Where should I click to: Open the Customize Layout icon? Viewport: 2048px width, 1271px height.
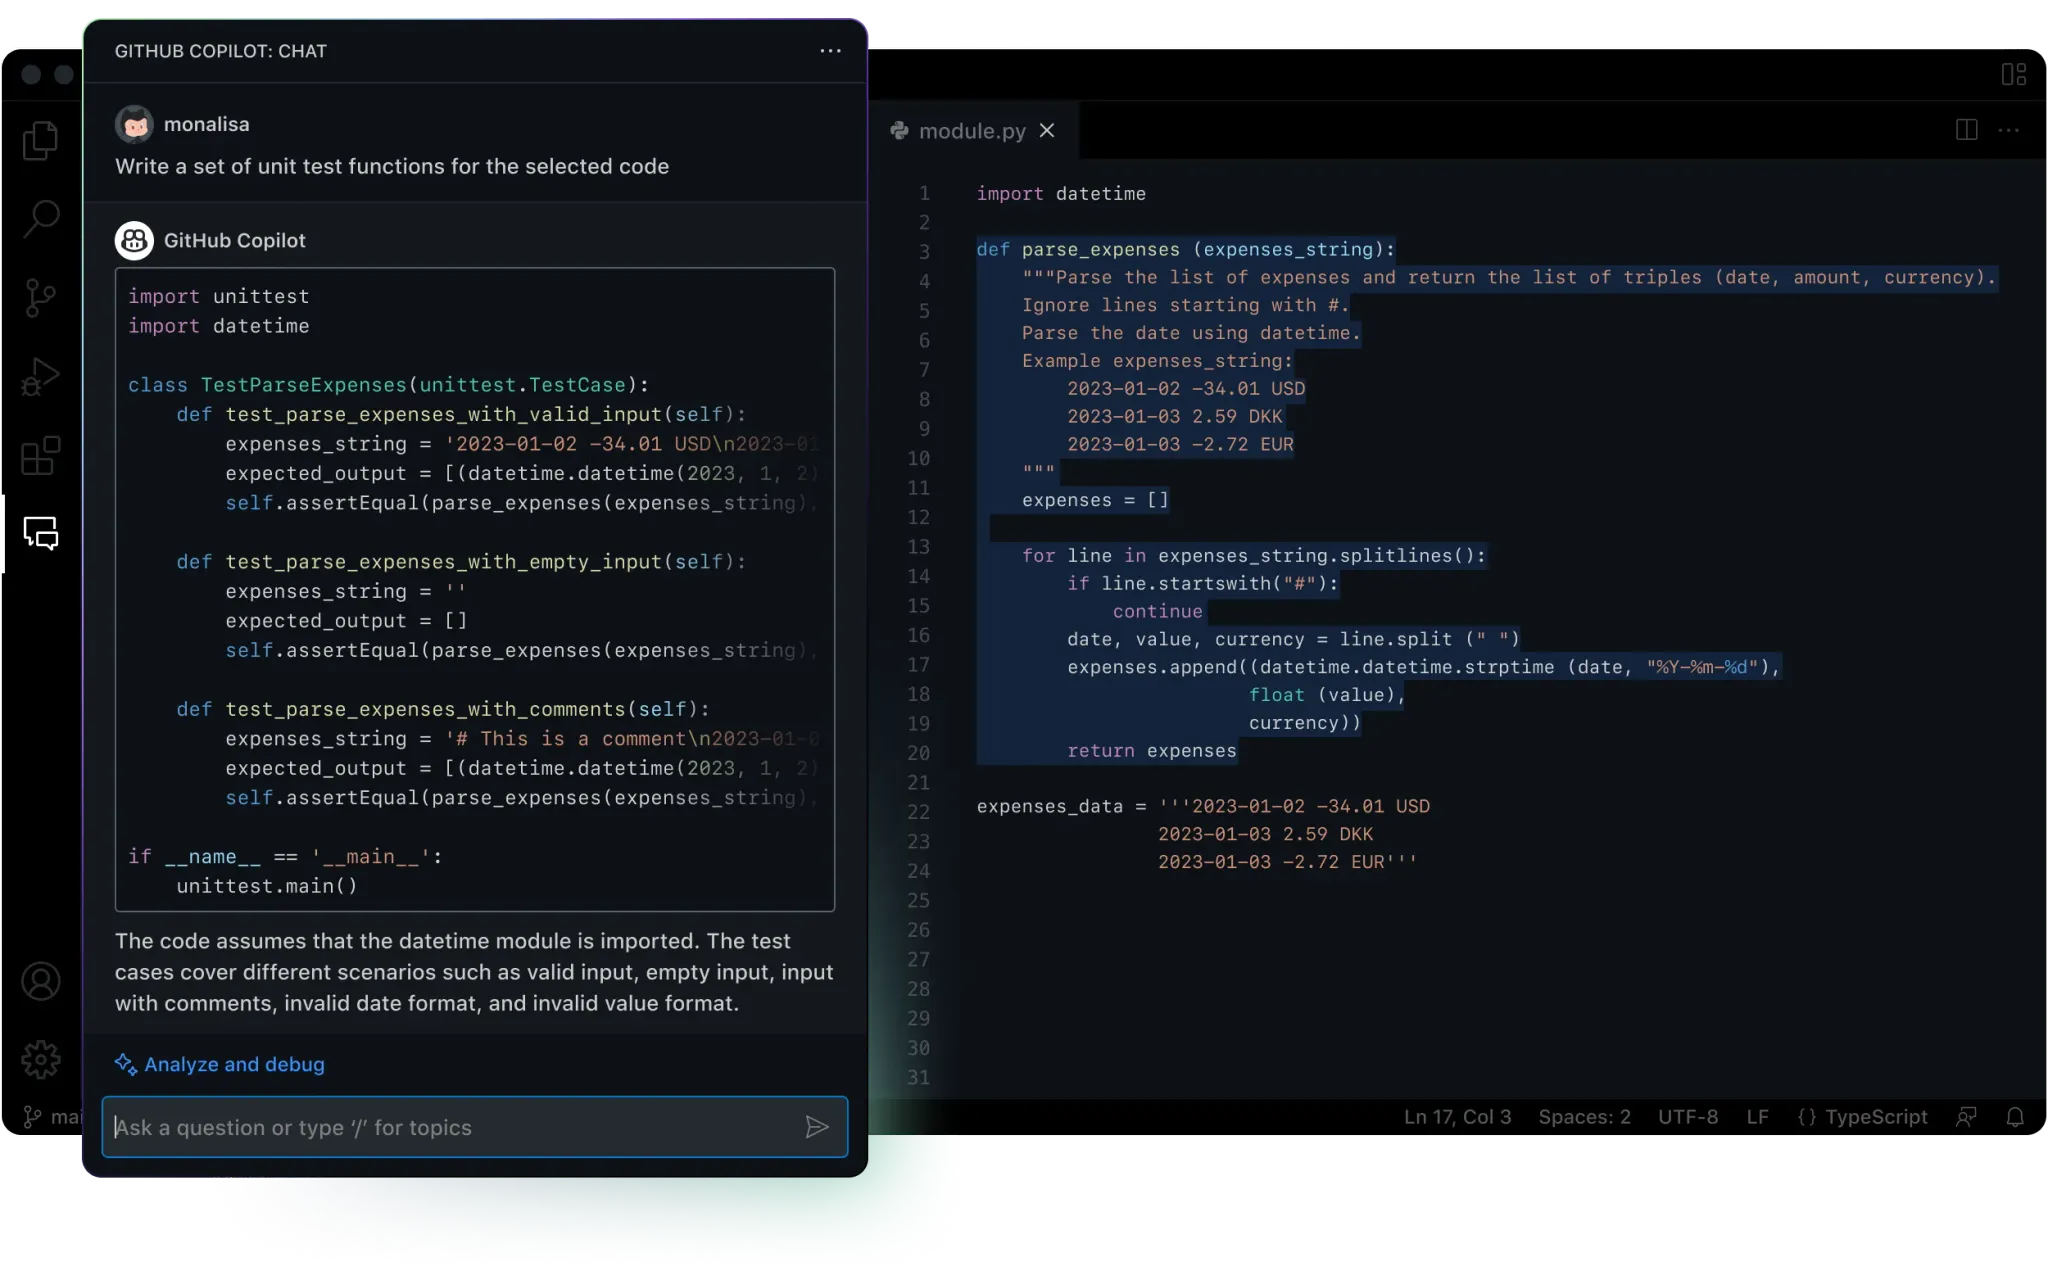click(2014, 73)
